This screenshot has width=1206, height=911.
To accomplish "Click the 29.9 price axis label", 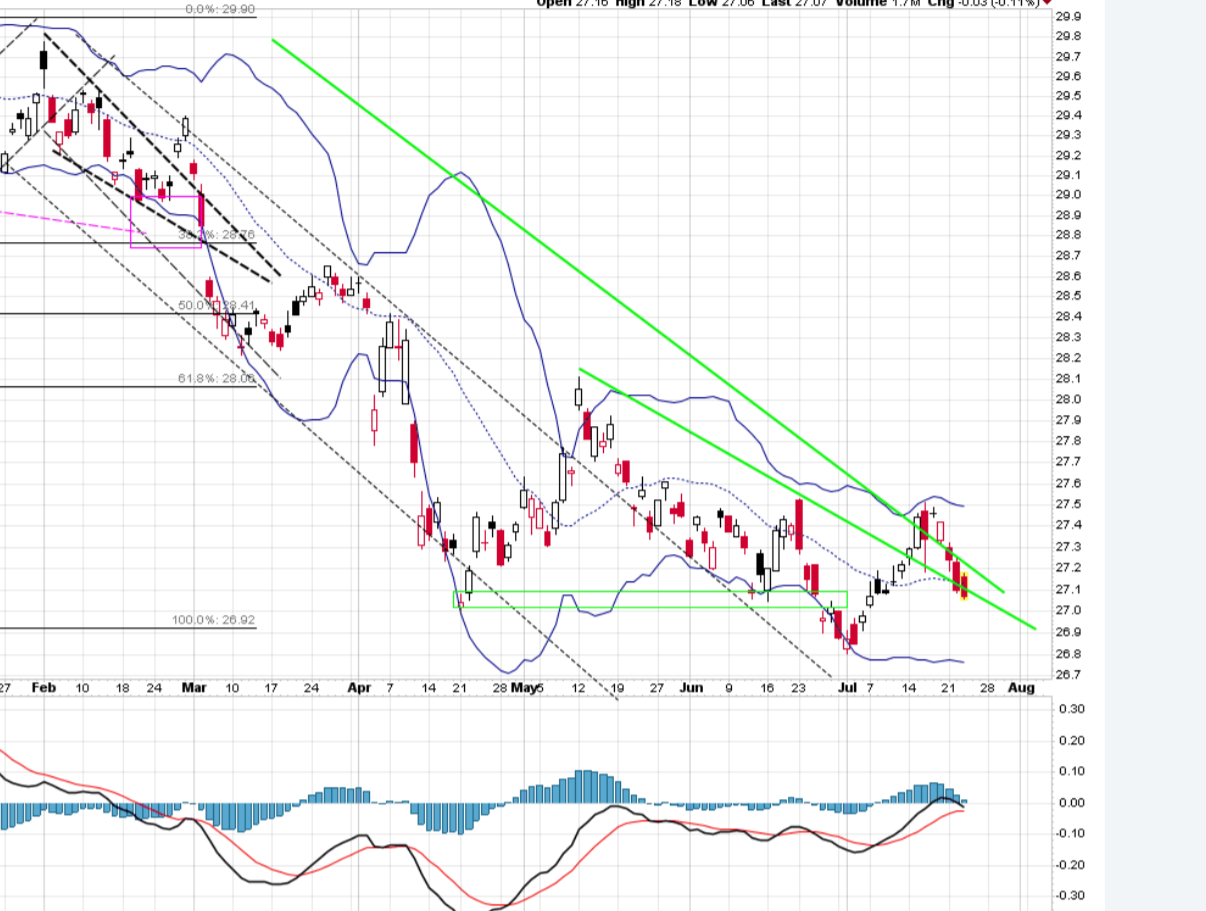I will (x=1068, y=16).
